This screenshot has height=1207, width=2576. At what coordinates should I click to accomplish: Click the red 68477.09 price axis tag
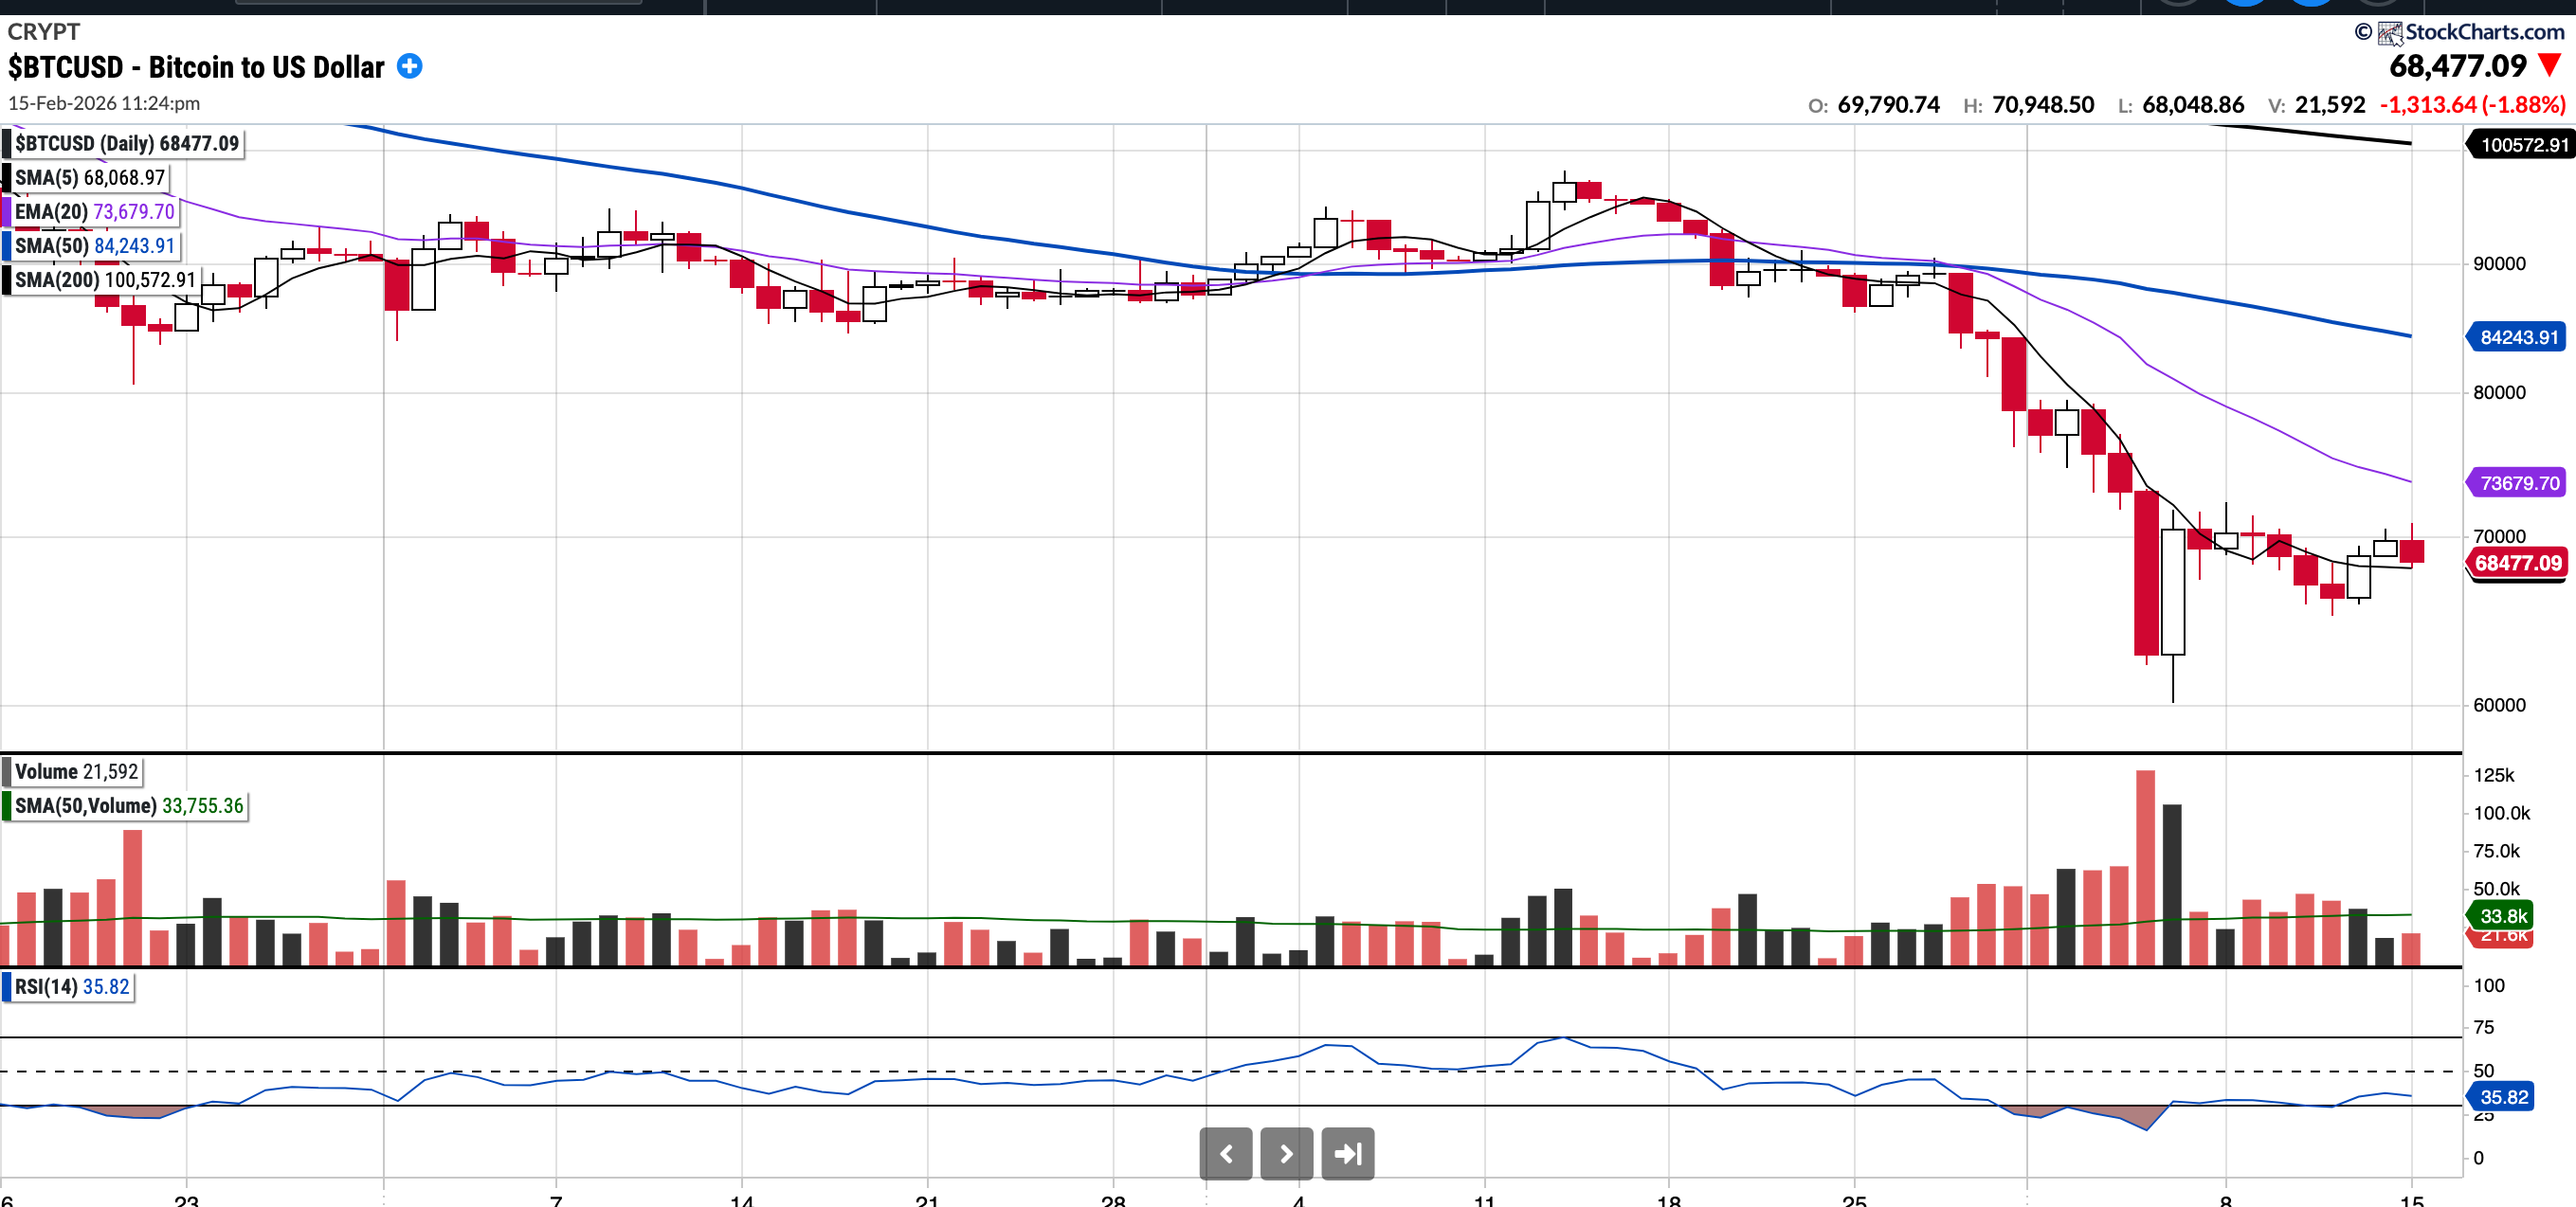[x=2517, y=563]
